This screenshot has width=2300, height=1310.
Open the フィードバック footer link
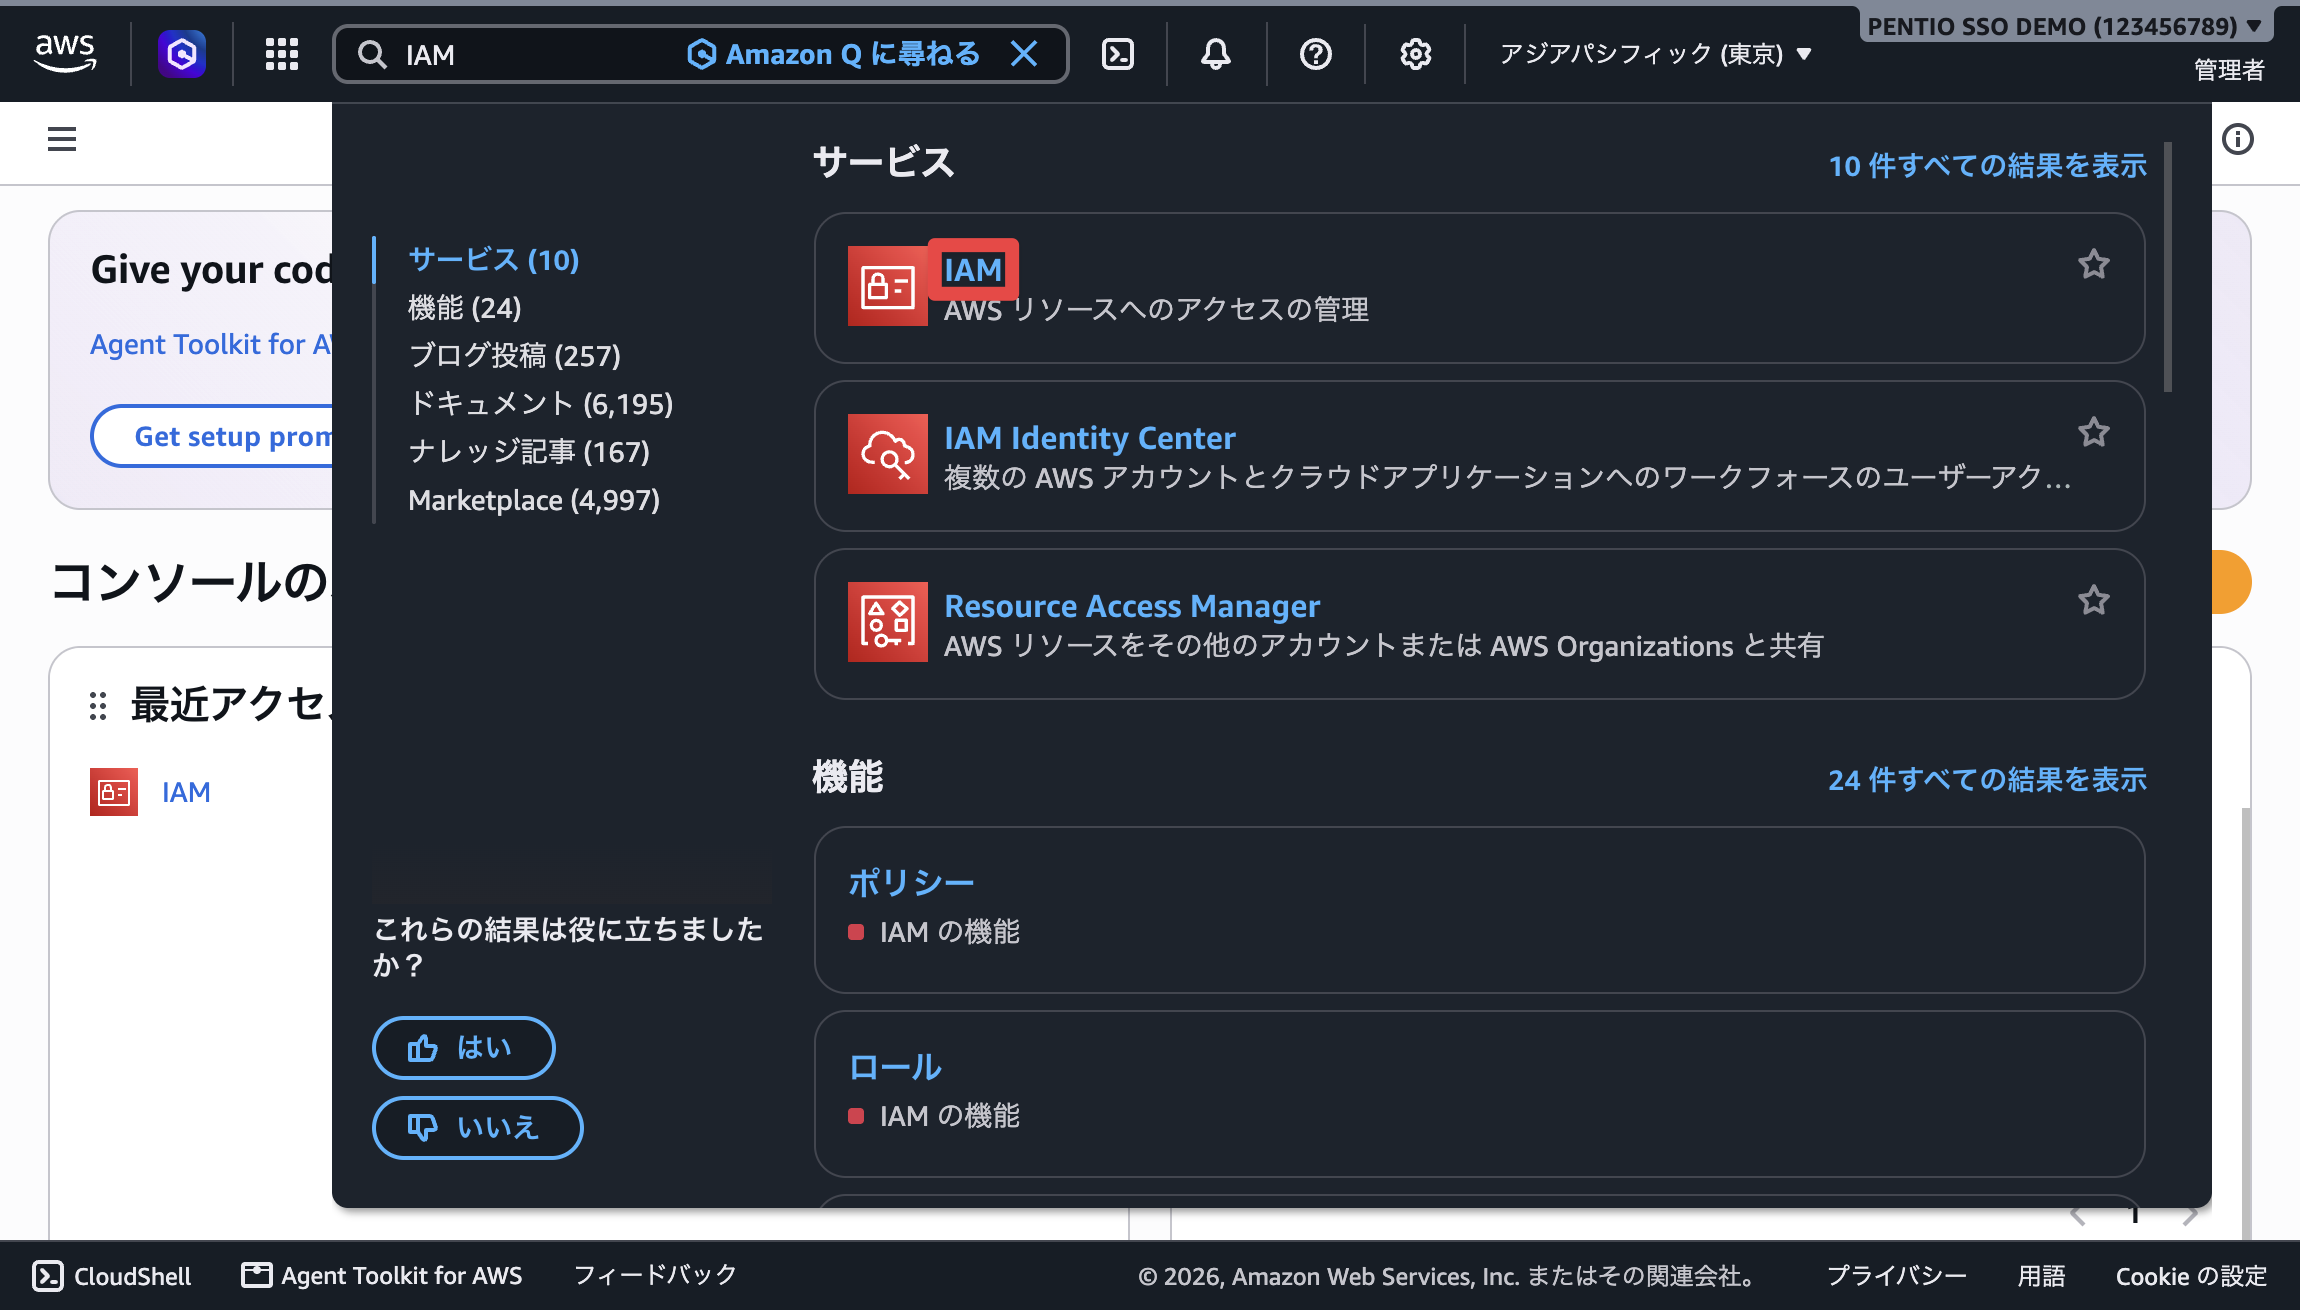tap(656, 1275)
